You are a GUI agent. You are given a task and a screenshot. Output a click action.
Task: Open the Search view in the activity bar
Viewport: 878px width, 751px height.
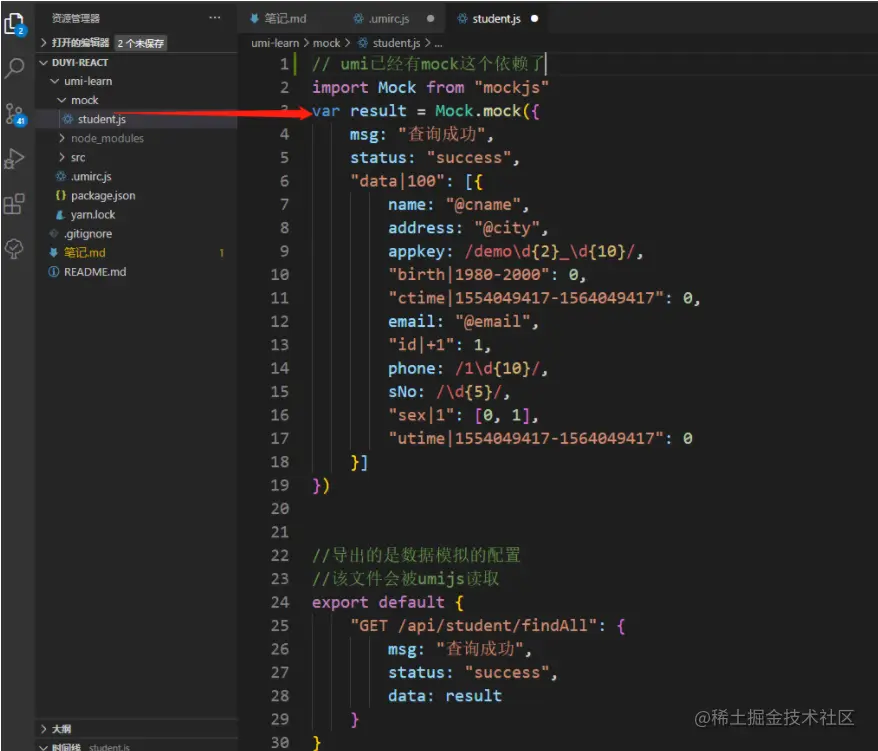coord(14,68)
